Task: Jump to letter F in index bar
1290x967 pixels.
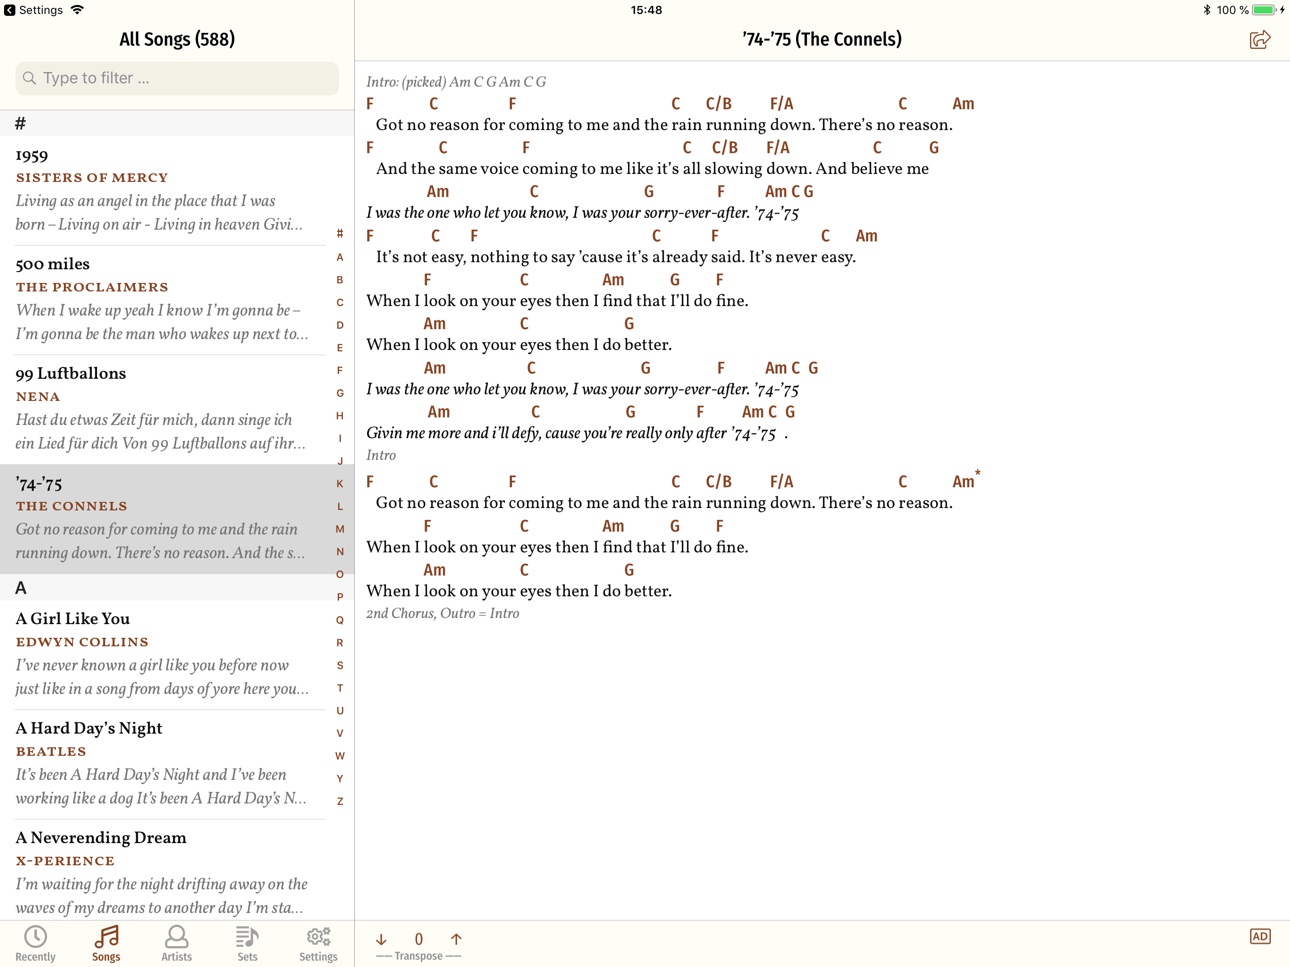Action: coord(340,370)
